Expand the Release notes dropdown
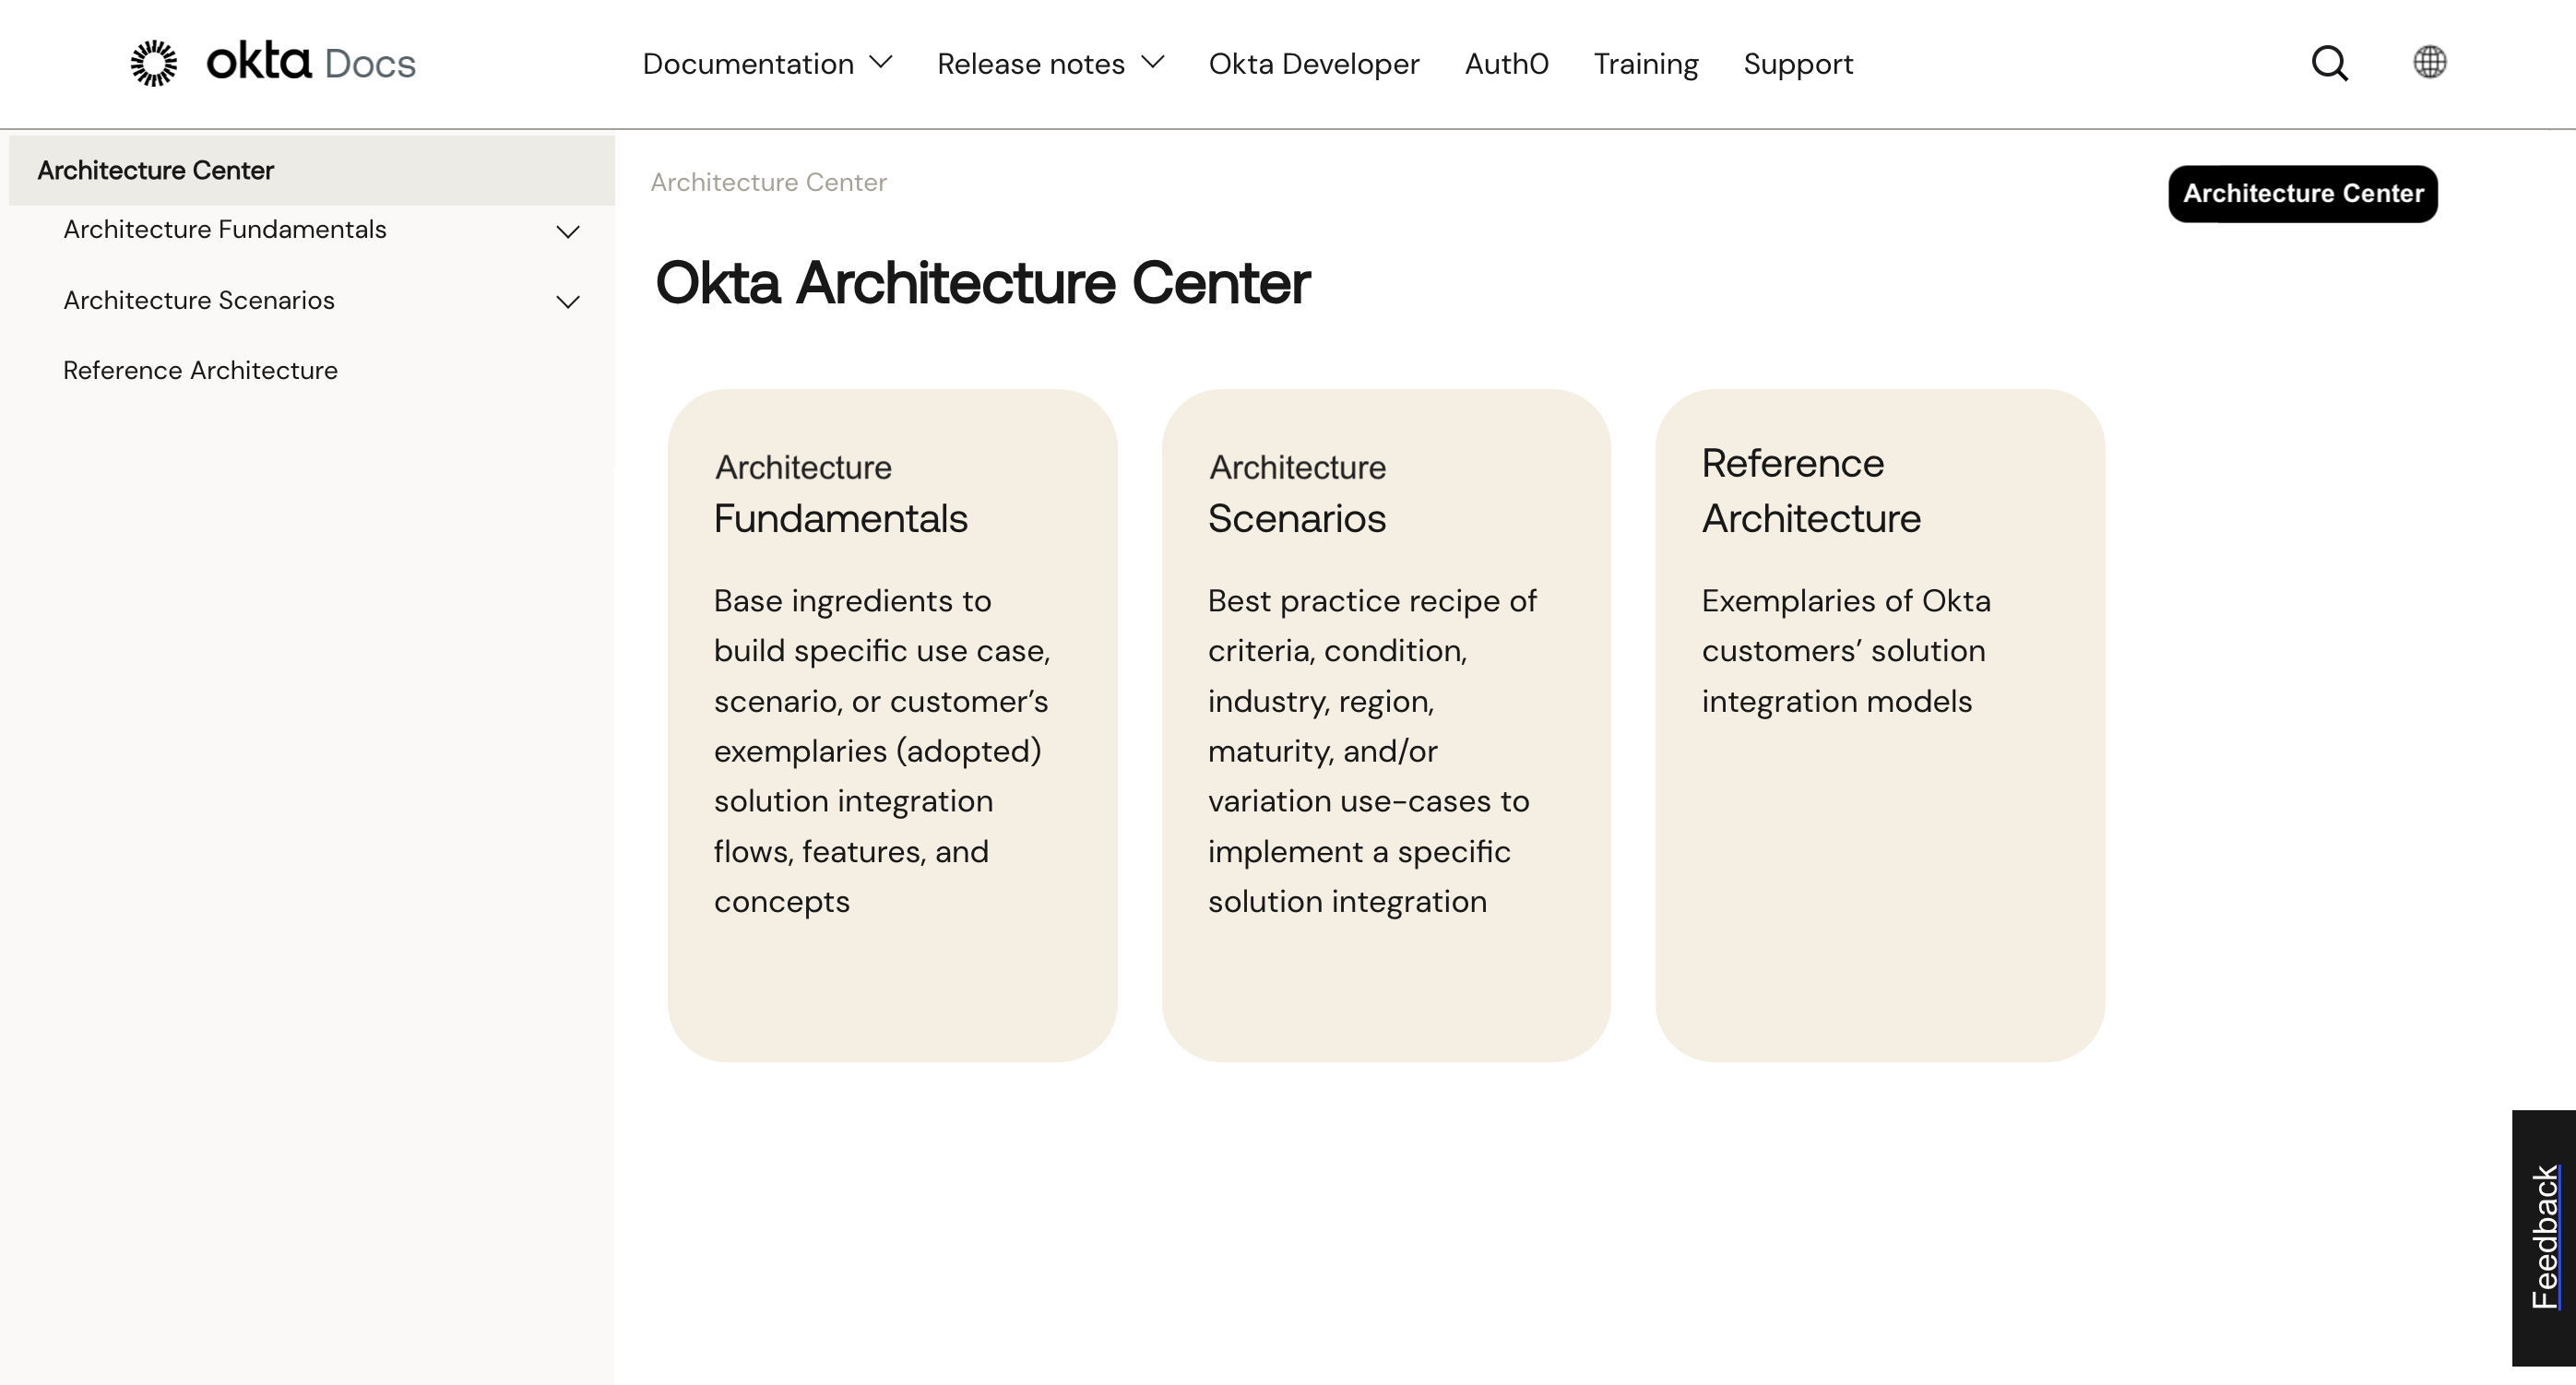Screen dimensions: 2576x1385 pyautogui.click(x=1050, y=64)
